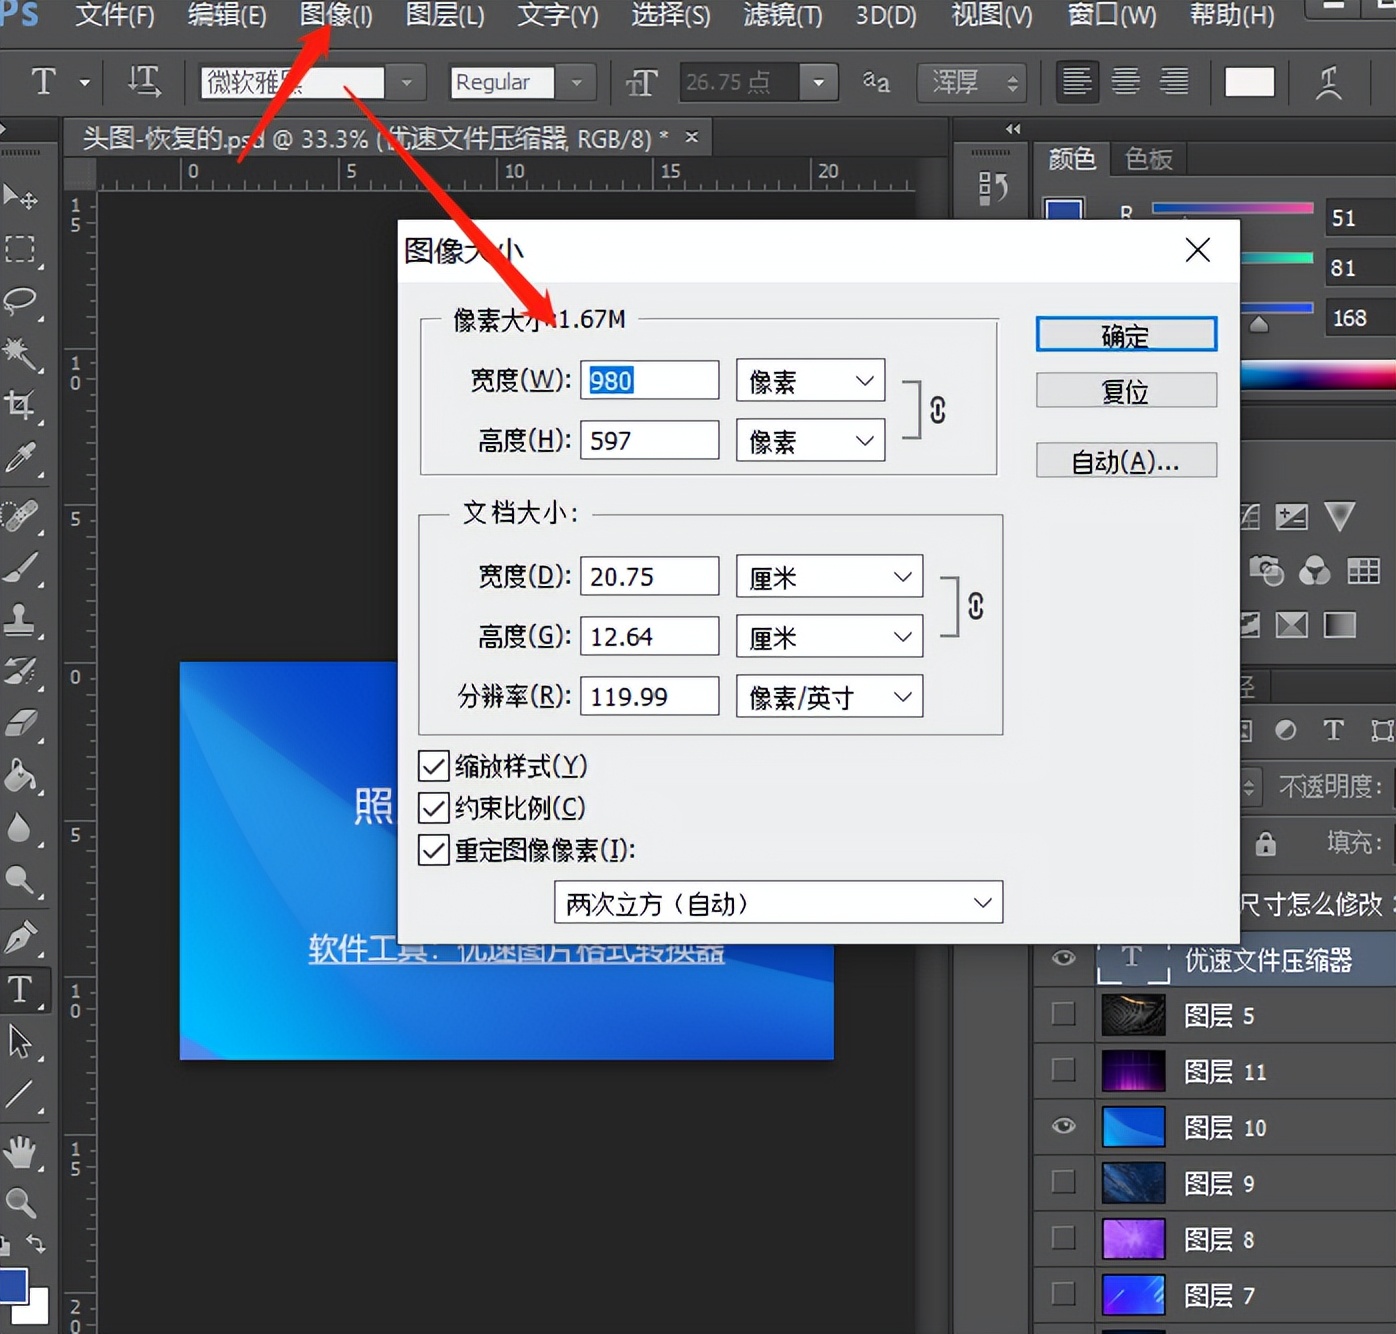Select the Eyedropper tool
1396x1334 pixels.
pos(20,458)
